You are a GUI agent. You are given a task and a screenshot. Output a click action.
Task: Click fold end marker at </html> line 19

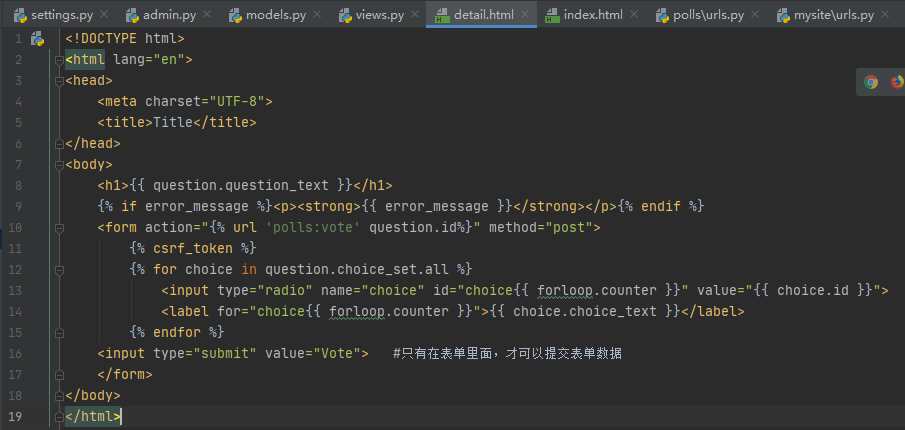(x=58, y=416)
